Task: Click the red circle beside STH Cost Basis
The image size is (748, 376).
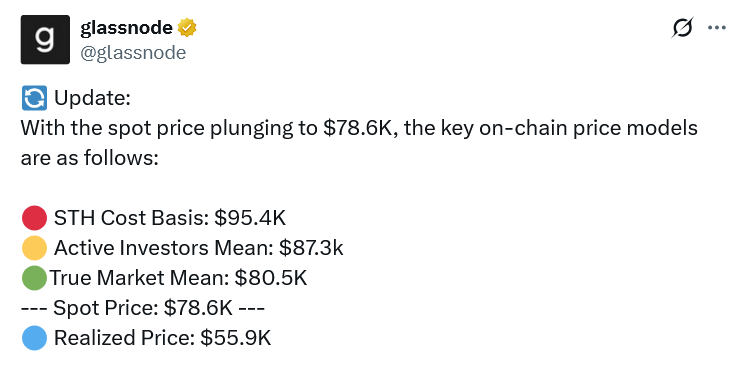Action: click(x=34, y=218)
